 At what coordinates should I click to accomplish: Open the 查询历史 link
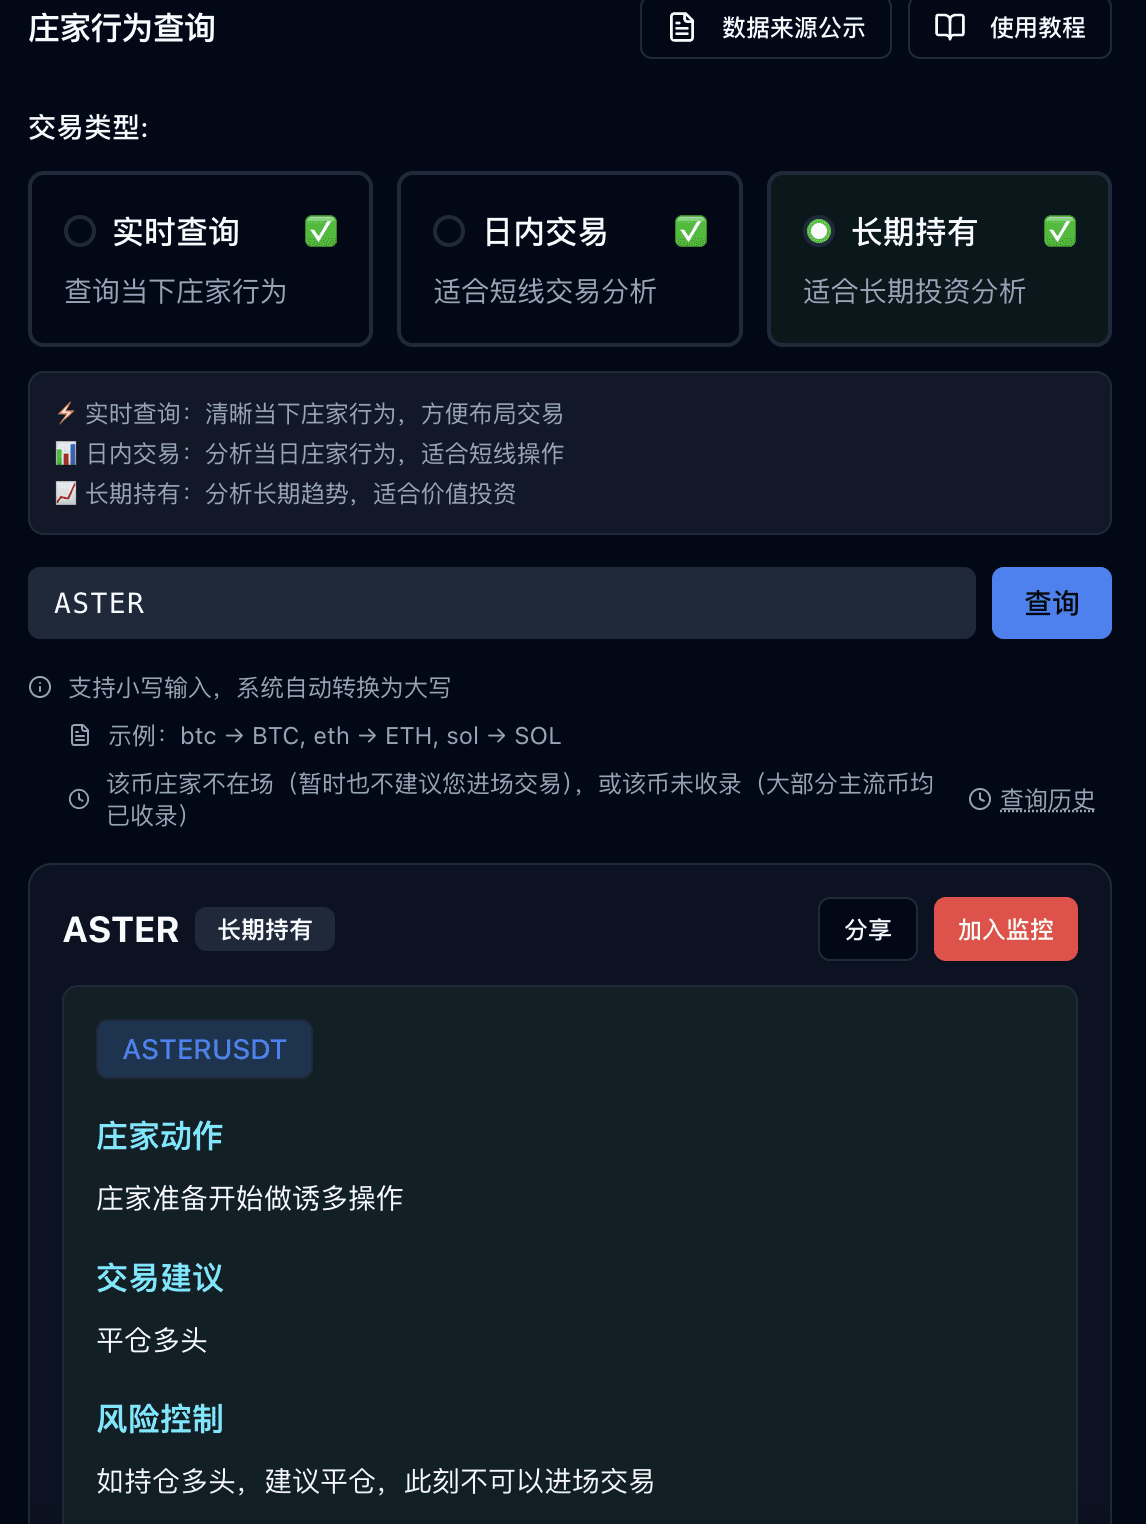(x=1047, y=800)
